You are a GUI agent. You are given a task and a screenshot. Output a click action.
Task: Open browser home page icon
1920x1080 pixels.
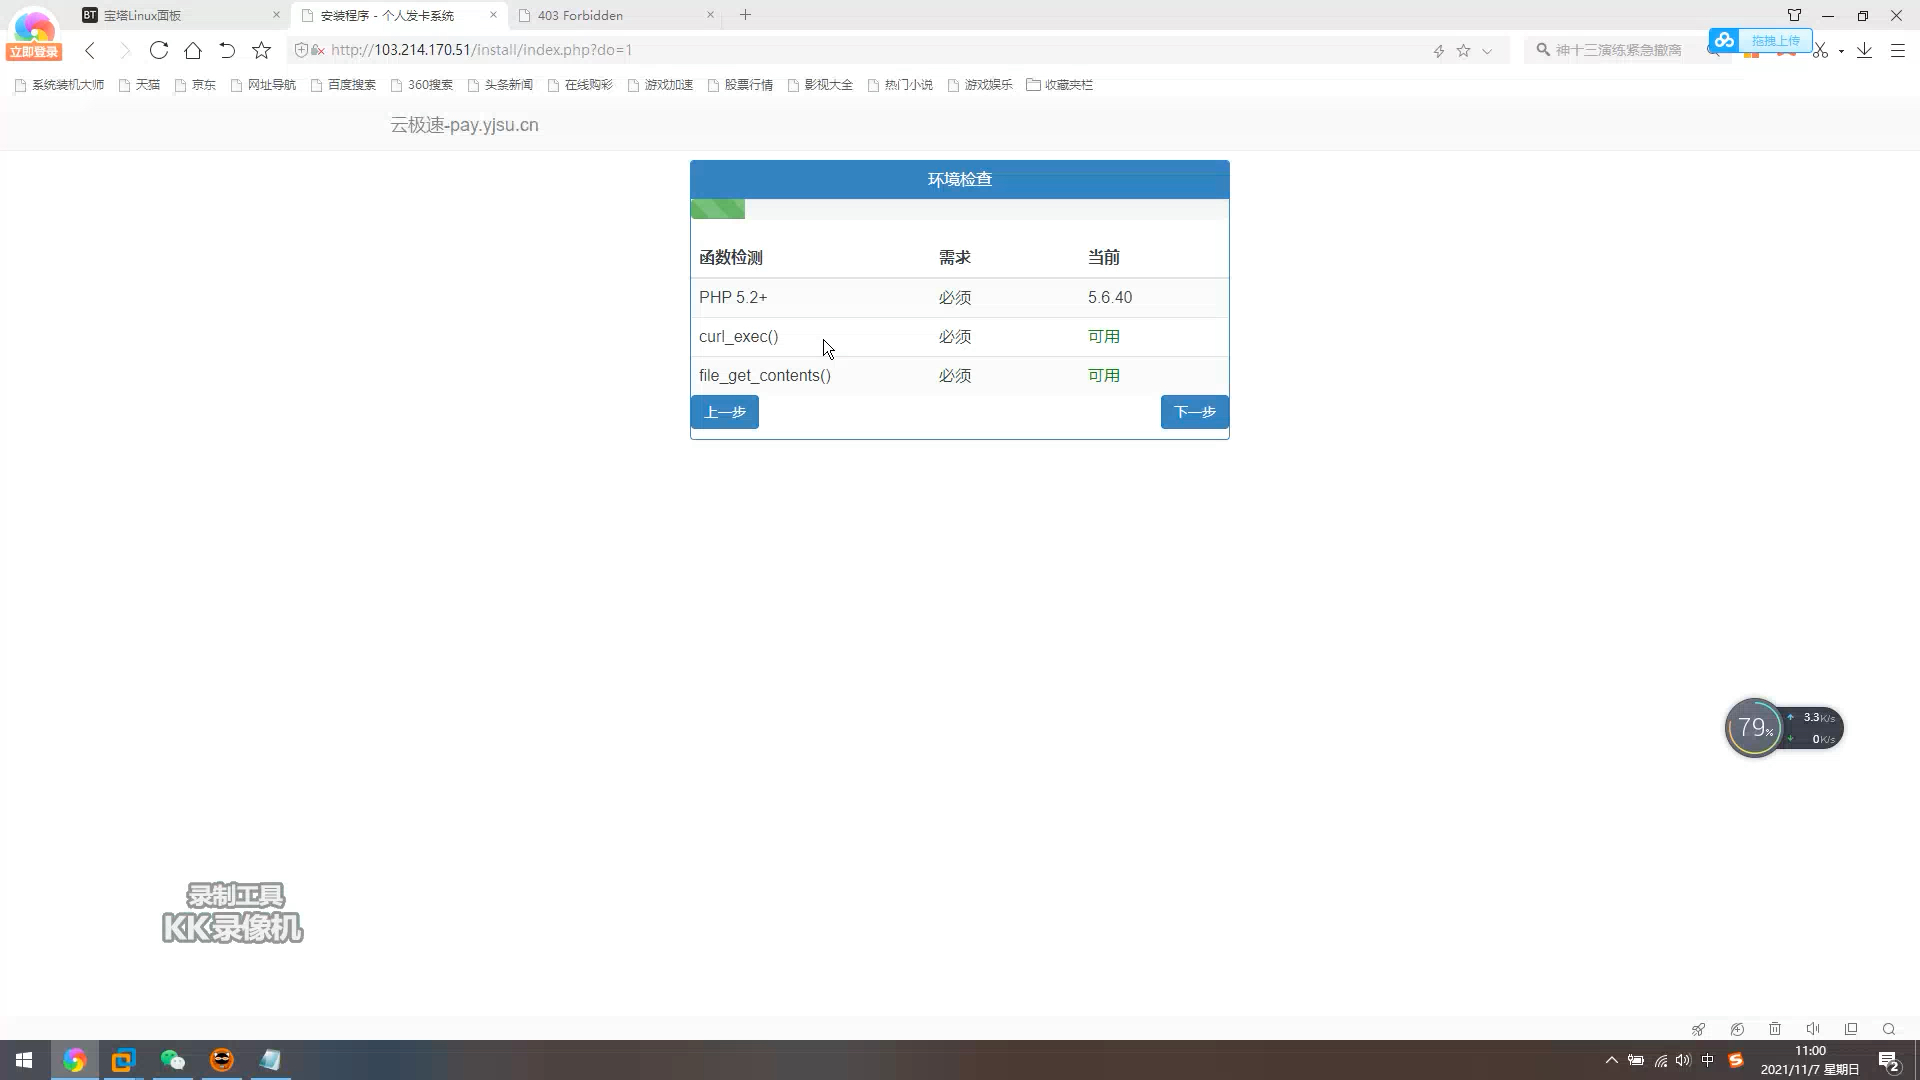click(x=193, y=50)
